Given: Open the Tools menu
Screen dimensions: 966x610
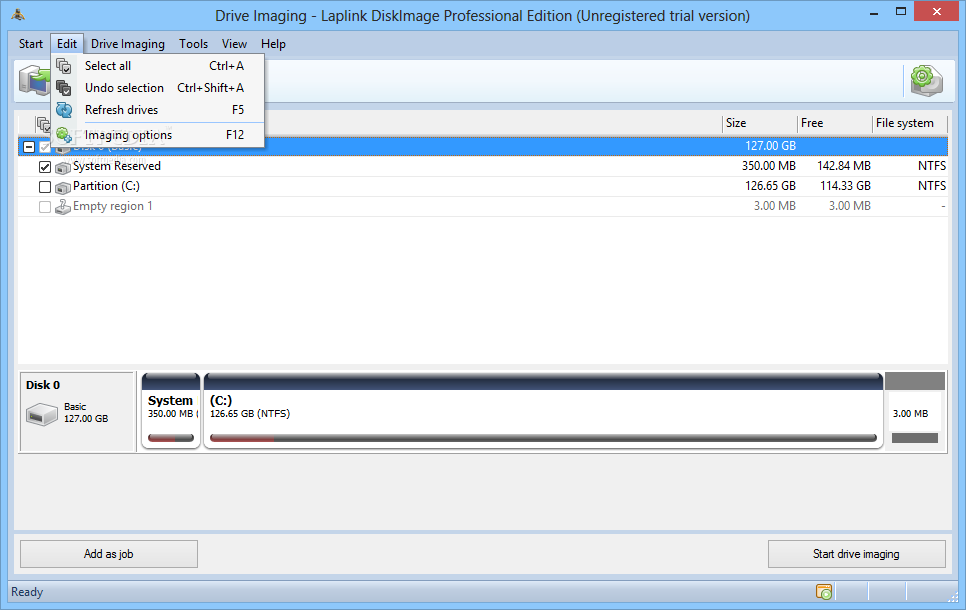Looking at the screenshot, I should pos(193,44).
